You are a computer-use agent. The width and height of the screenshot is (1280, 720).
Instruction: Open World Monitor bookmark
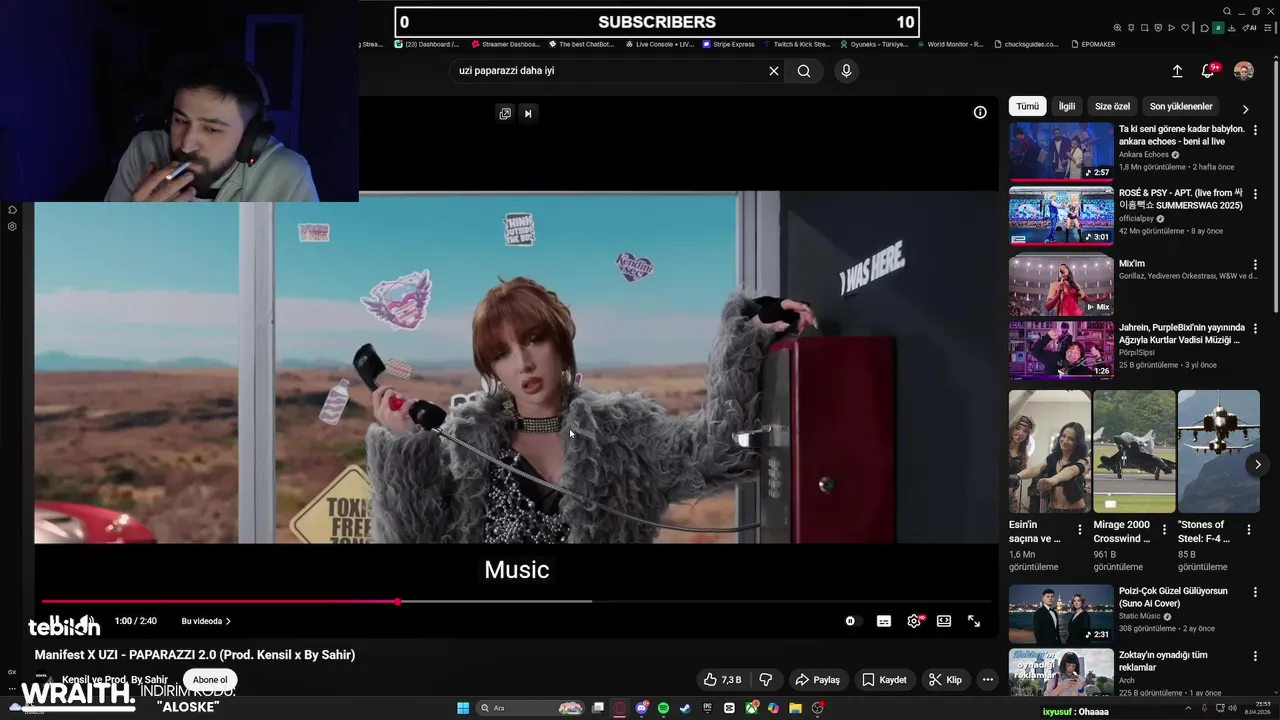(949, 44)
